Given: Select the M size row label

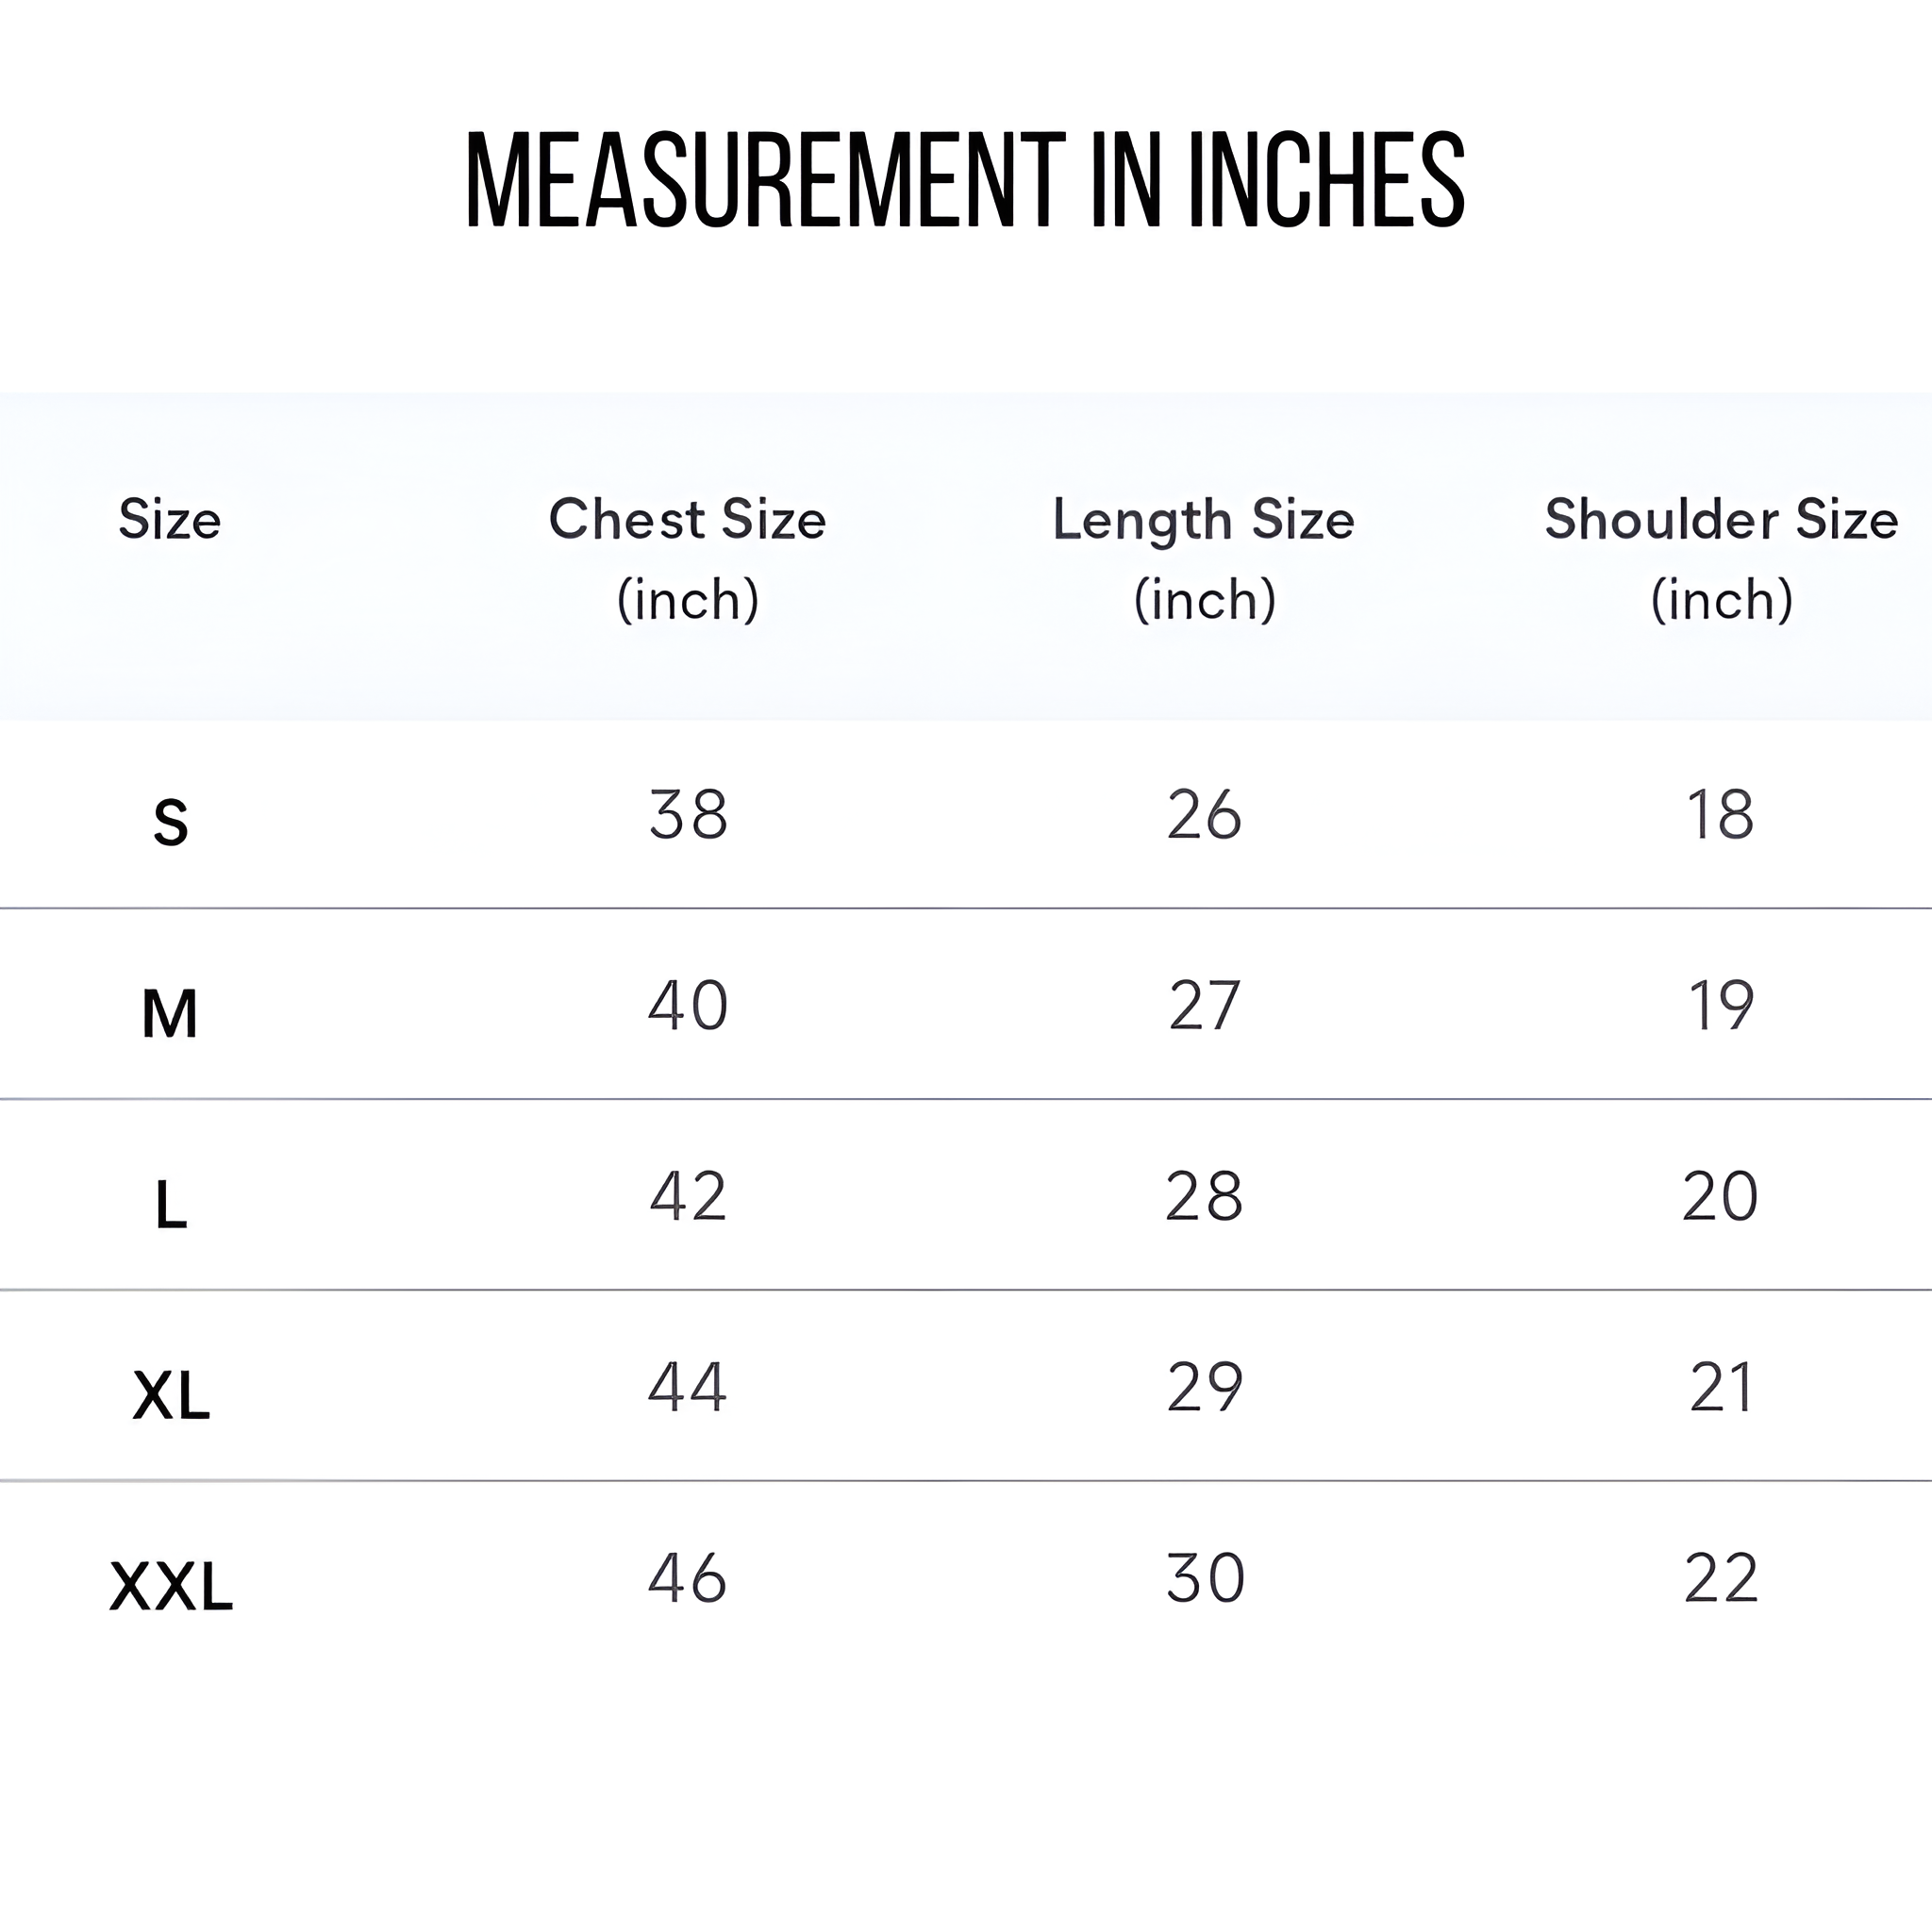Looking at the screenshot, I should (170, 1014).
